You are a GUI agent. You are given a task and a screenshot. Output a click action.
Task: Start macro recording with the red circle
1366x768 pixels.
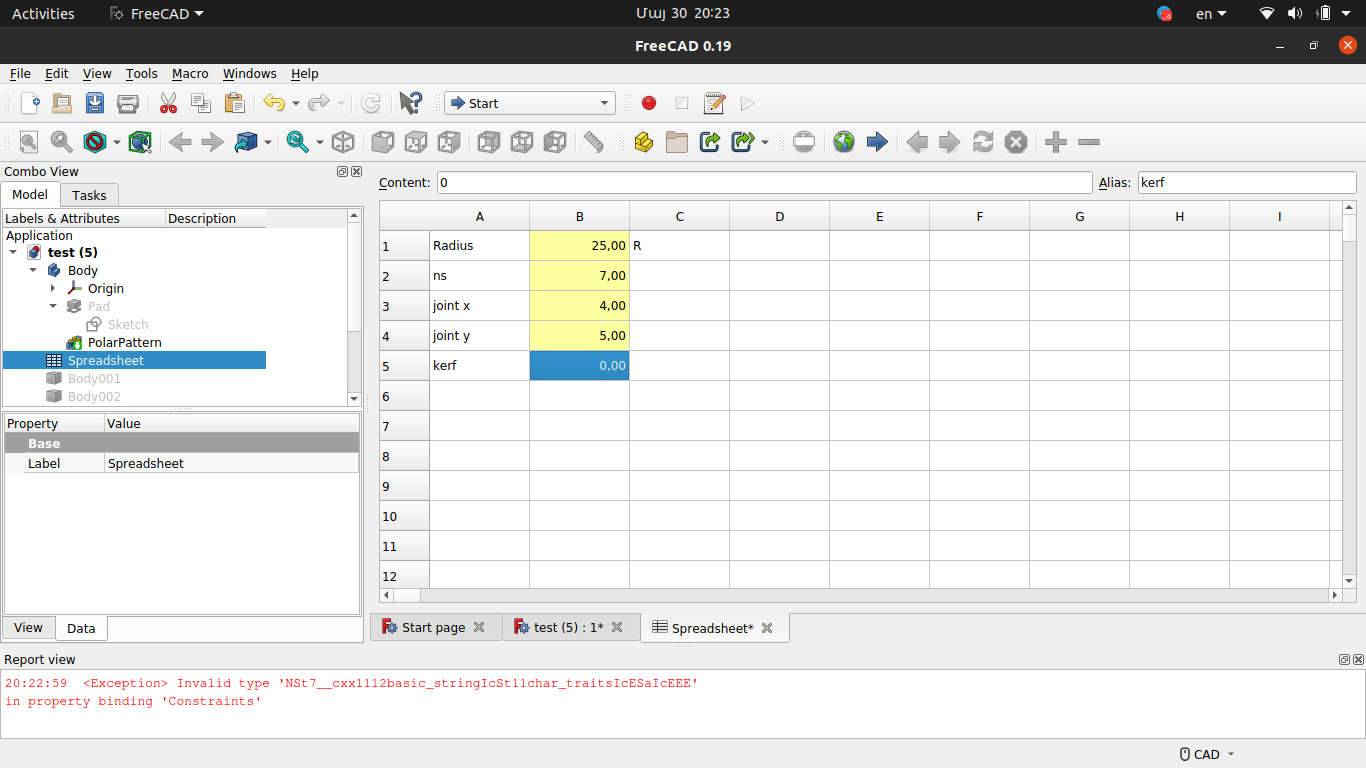coord(649,103)
